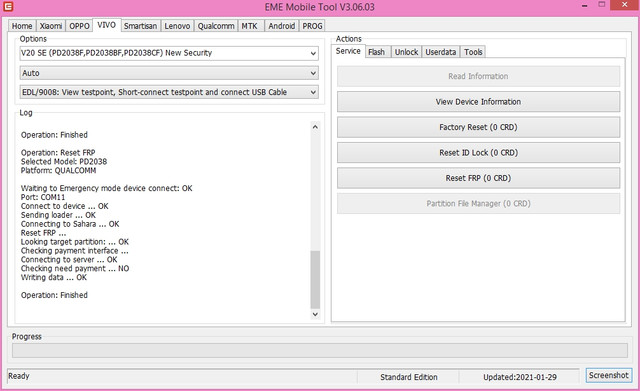The height and width of the screenshot is (391, 640).
Task: Click 'Updated:2021-01-29' in status bar
Action: (x=520, y=377)
